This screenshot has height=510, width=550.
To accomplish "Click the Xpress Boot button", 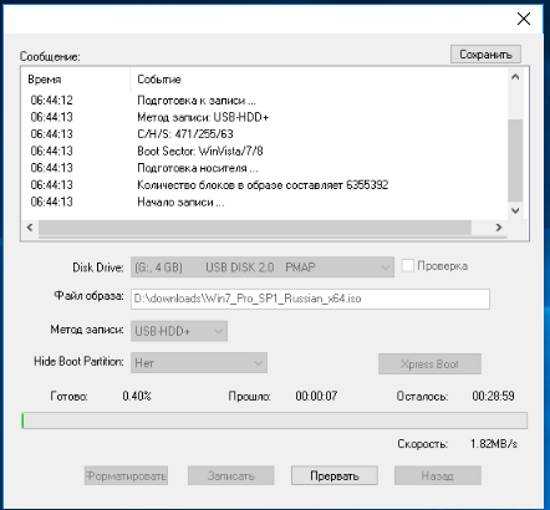I will [429, 364].
